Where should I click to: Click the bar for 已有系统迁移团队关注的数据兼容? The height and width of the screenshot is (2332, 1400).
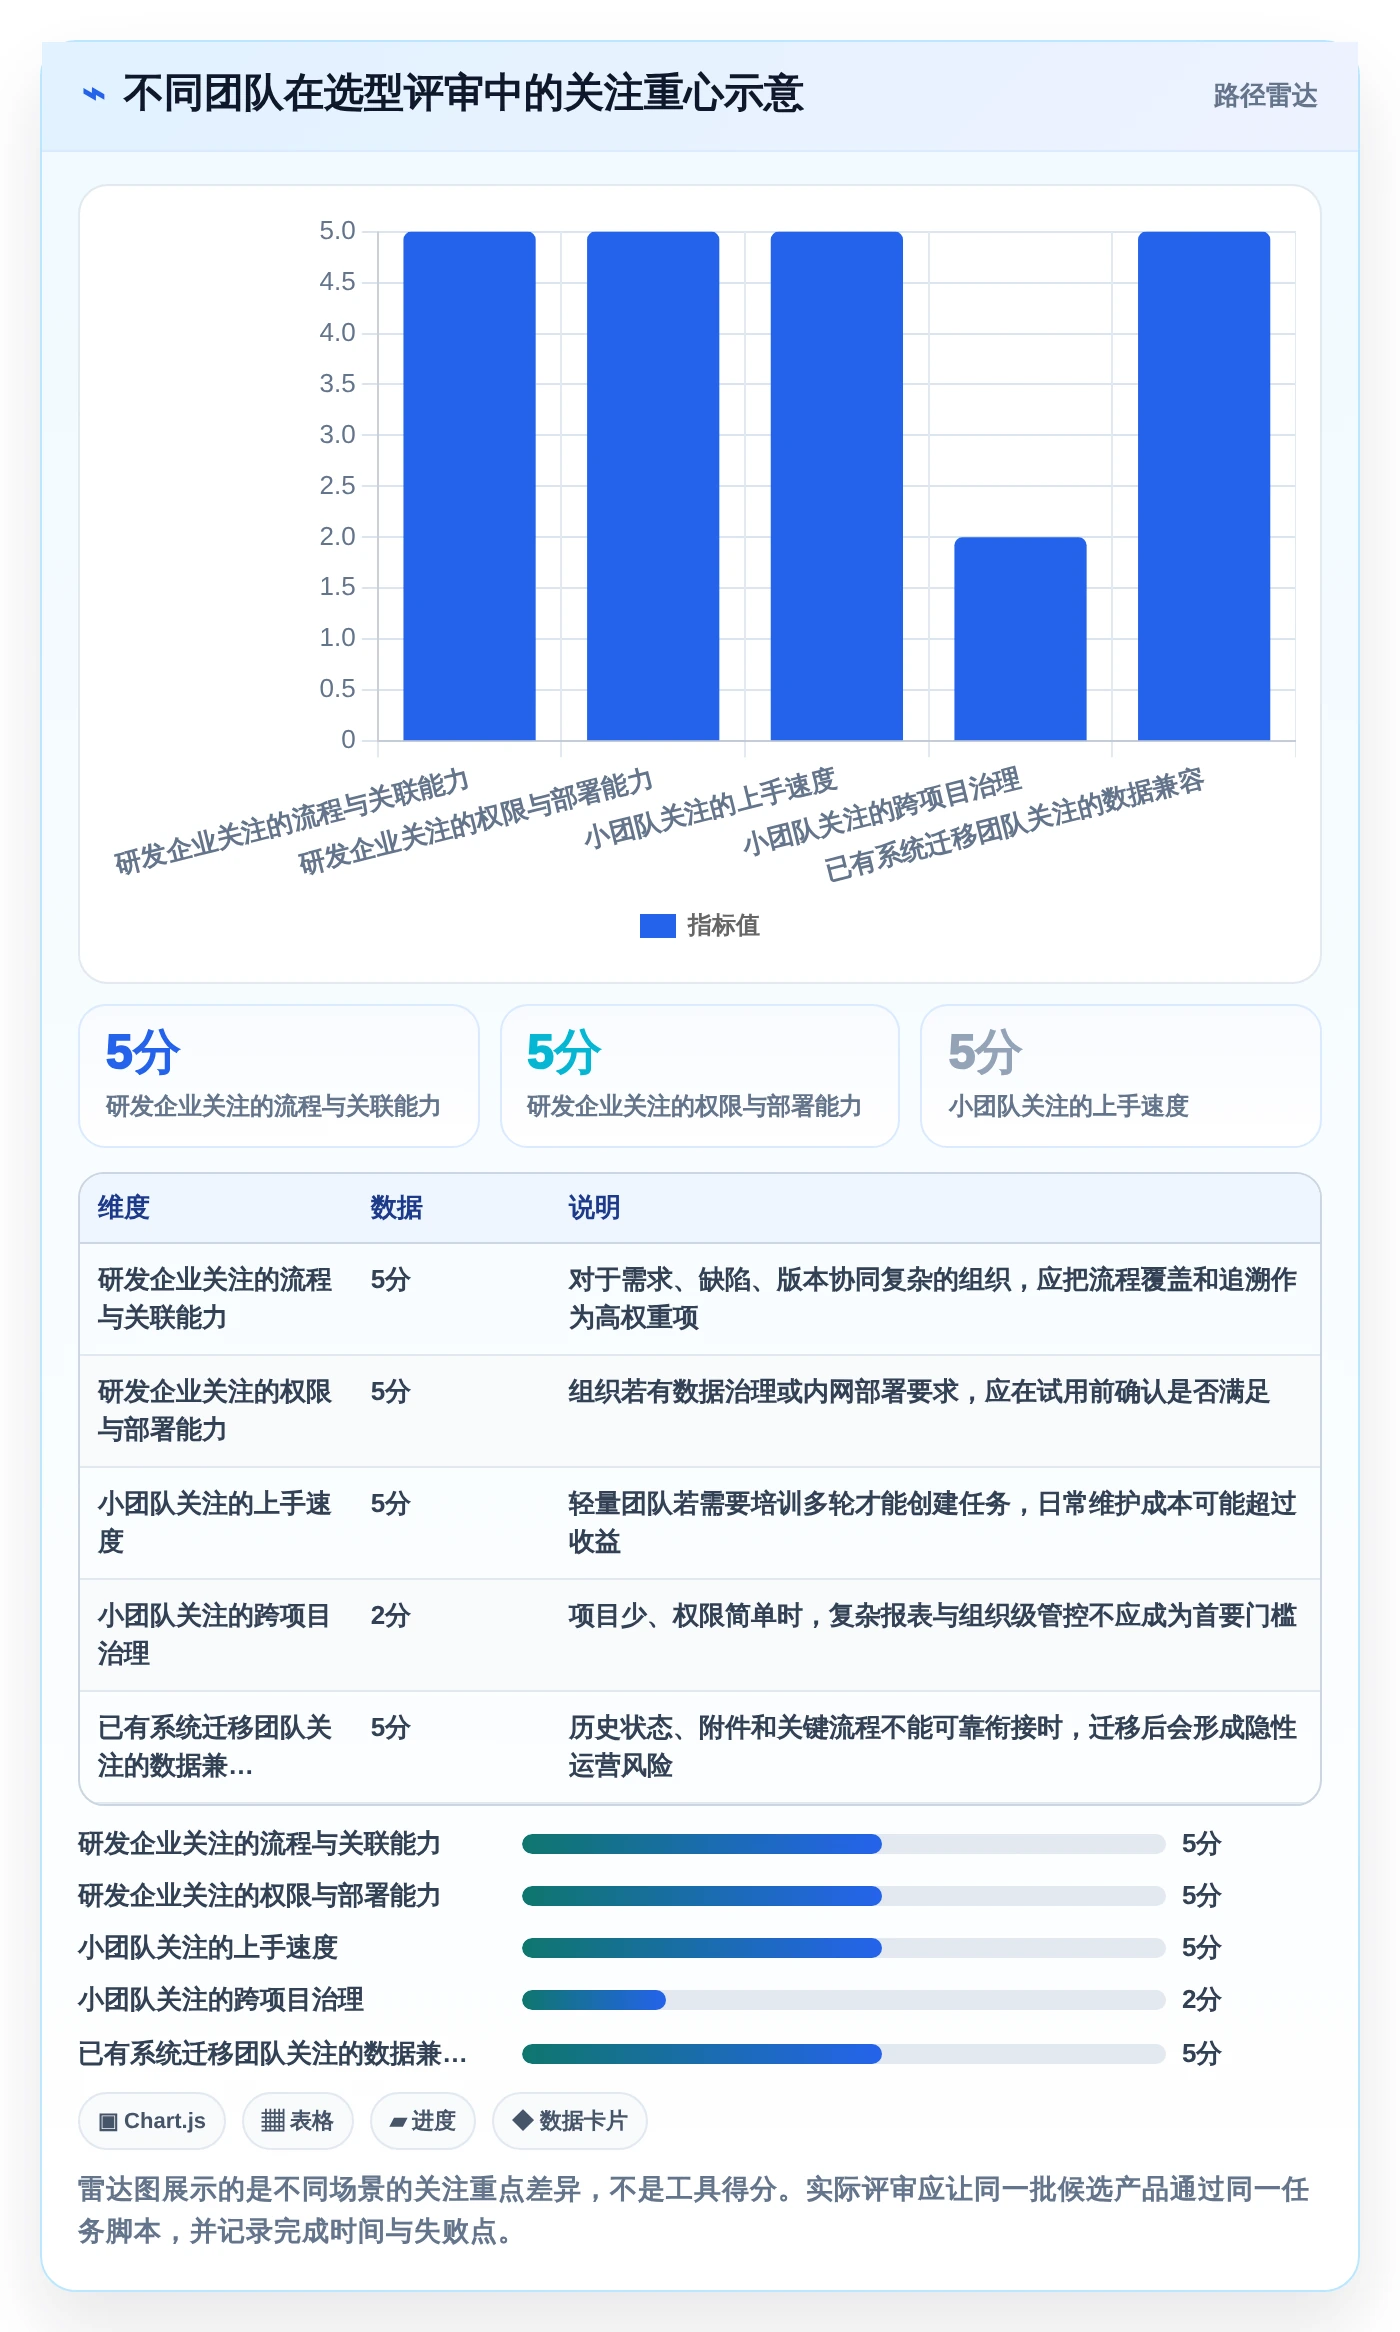tap(1204, 486)
